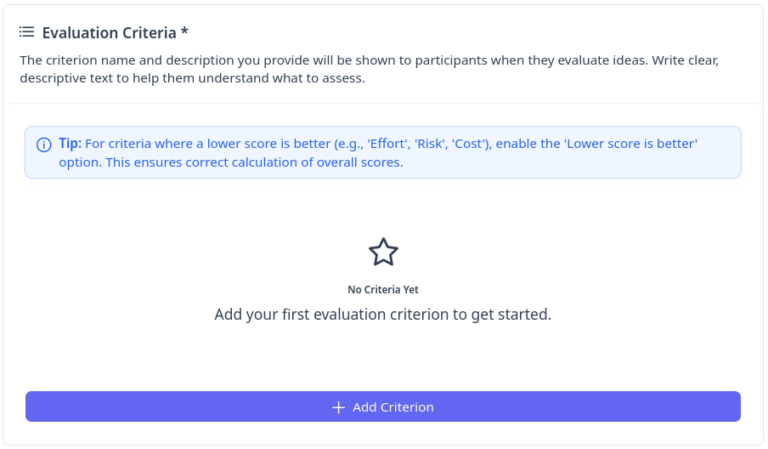Click the info icon in the tip box
The height and width of the screenshot is (449, 768).
coord(43,144)
